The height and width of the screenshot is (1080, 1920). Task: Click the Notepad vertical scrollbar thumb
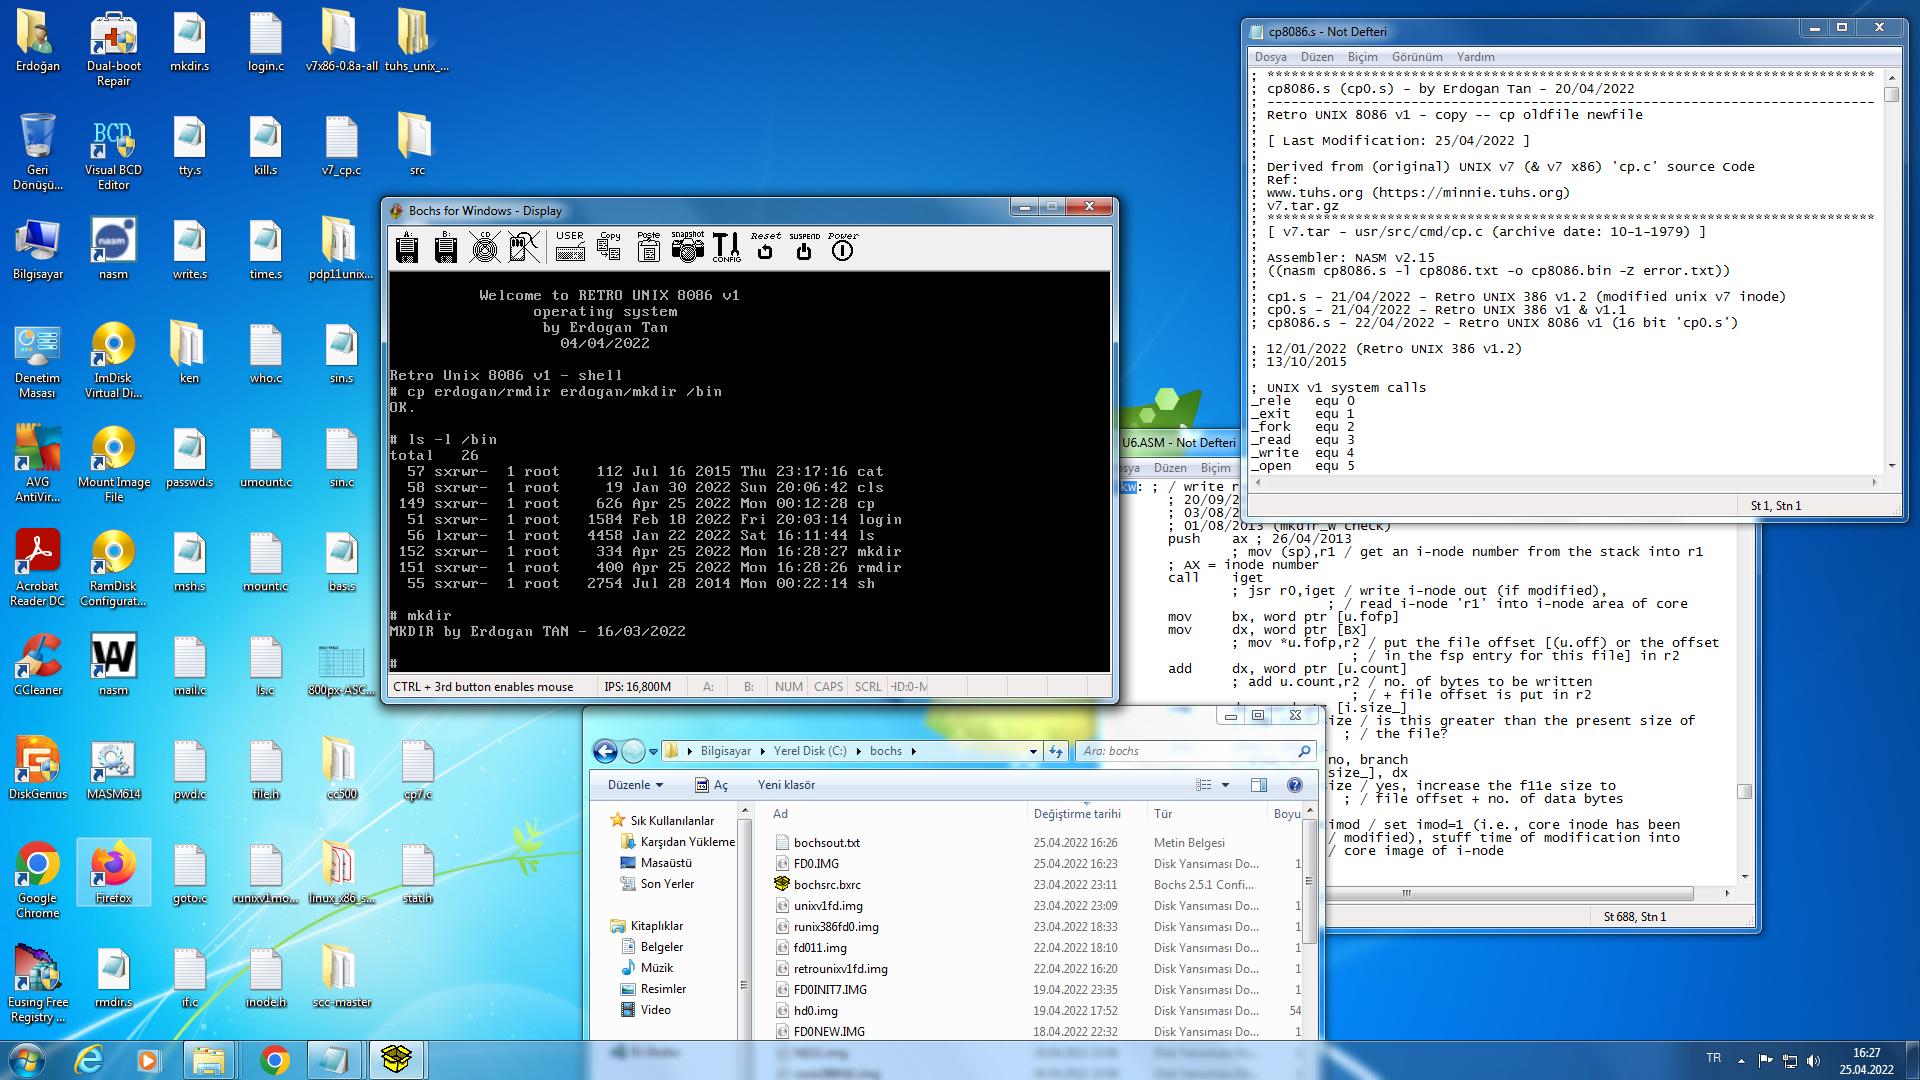click(x=1891, y=95)
